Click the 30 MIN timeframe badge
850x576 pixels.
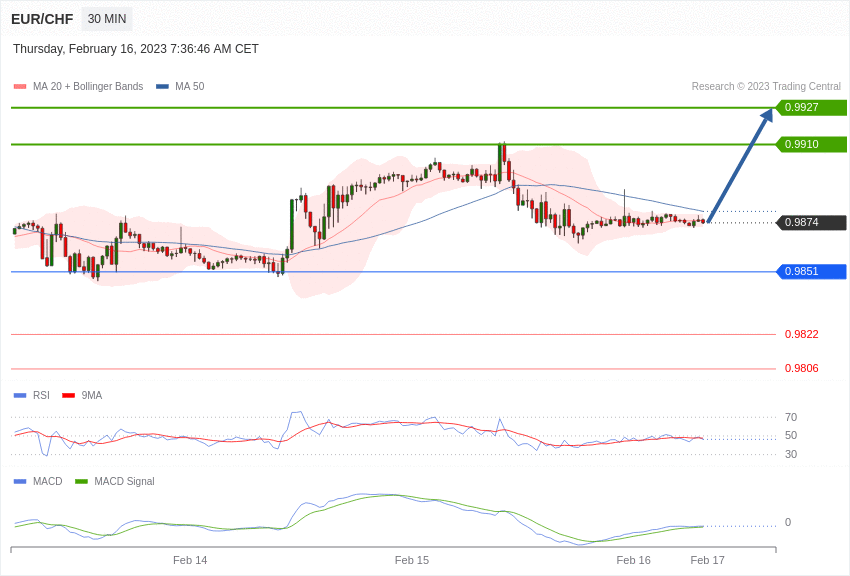tap(107, 19)
